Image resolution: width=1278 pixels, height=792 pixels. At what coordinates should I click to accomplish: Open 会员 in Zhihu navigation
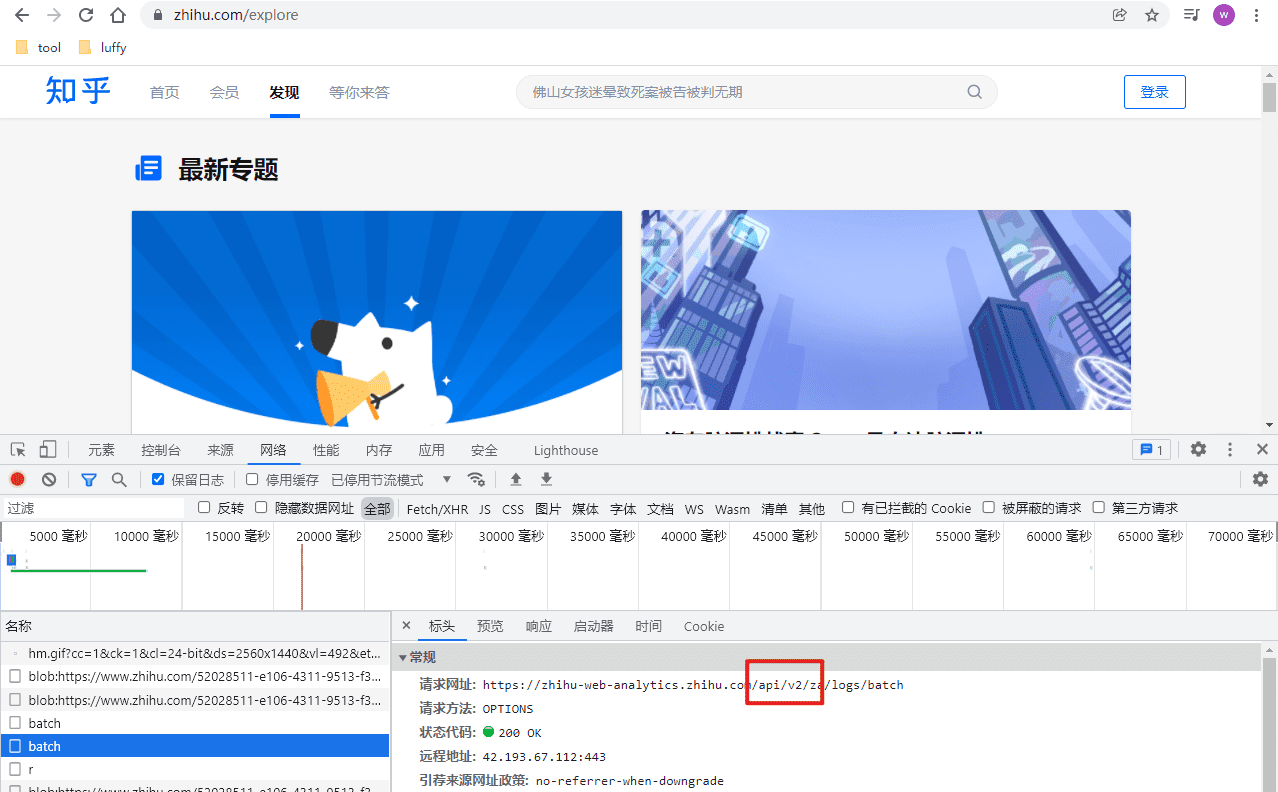tap(224, 92)
